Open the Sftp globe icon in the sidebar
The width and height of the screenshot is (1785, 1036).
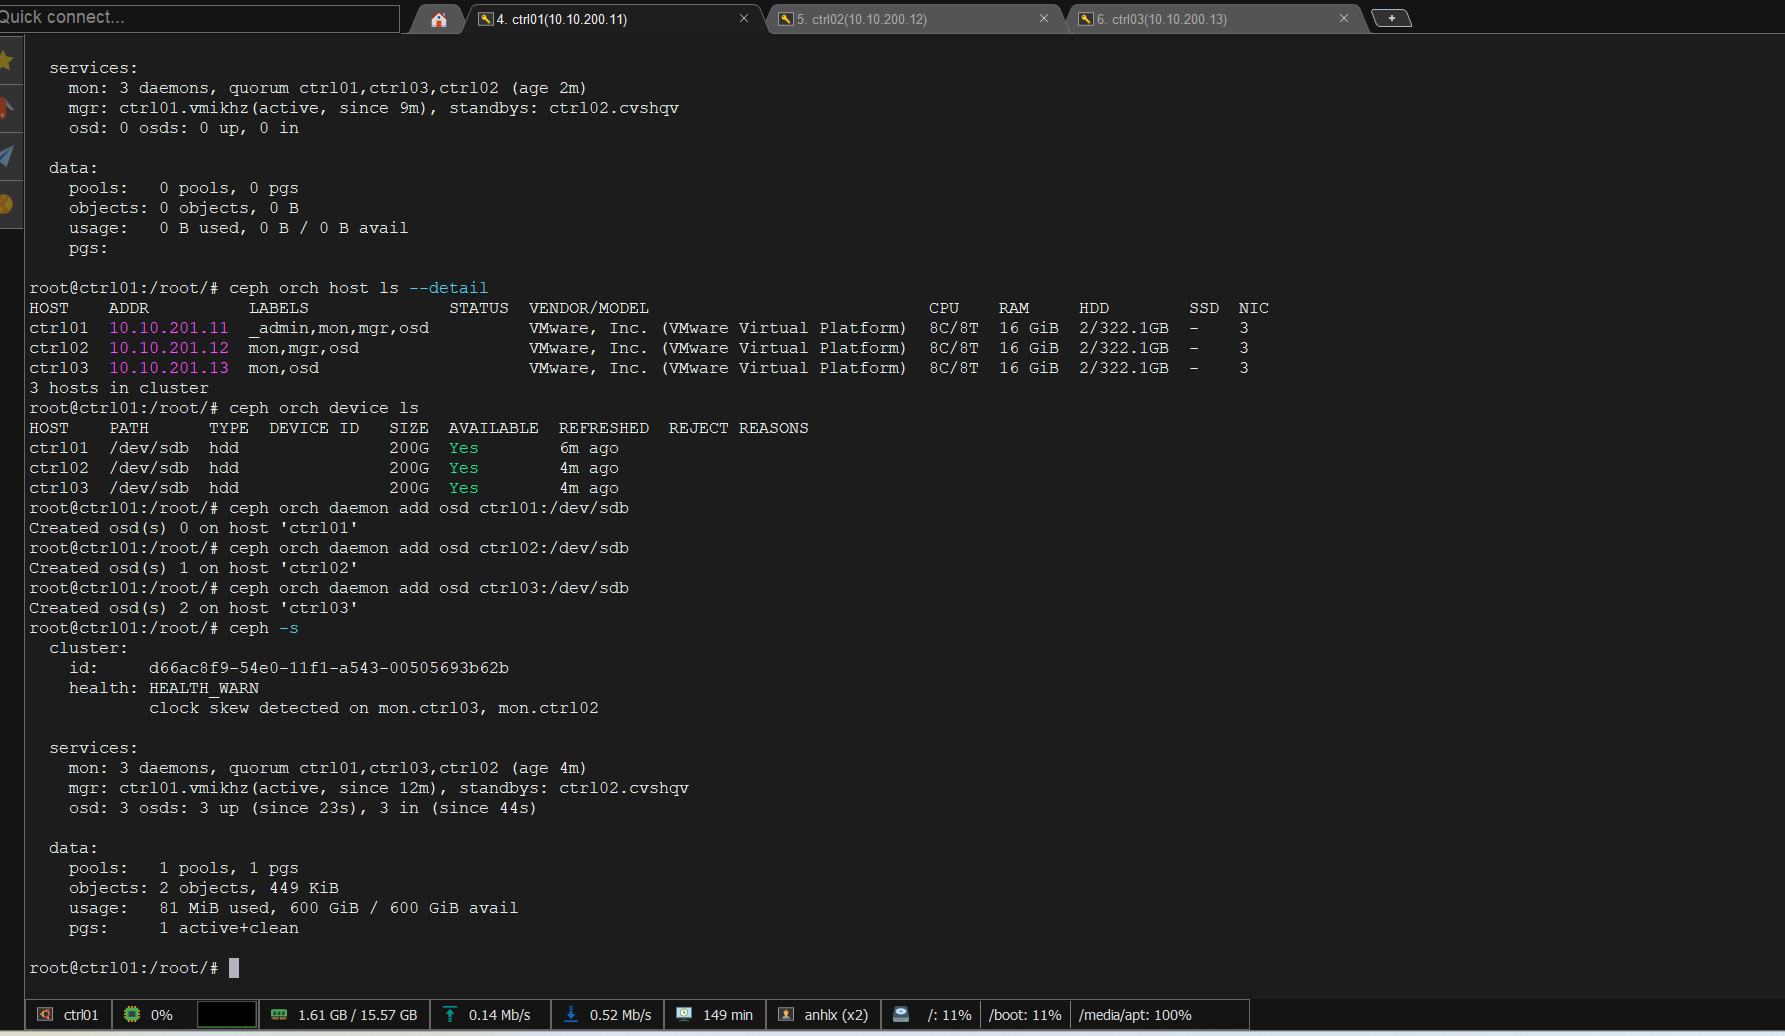pos(6,204)
